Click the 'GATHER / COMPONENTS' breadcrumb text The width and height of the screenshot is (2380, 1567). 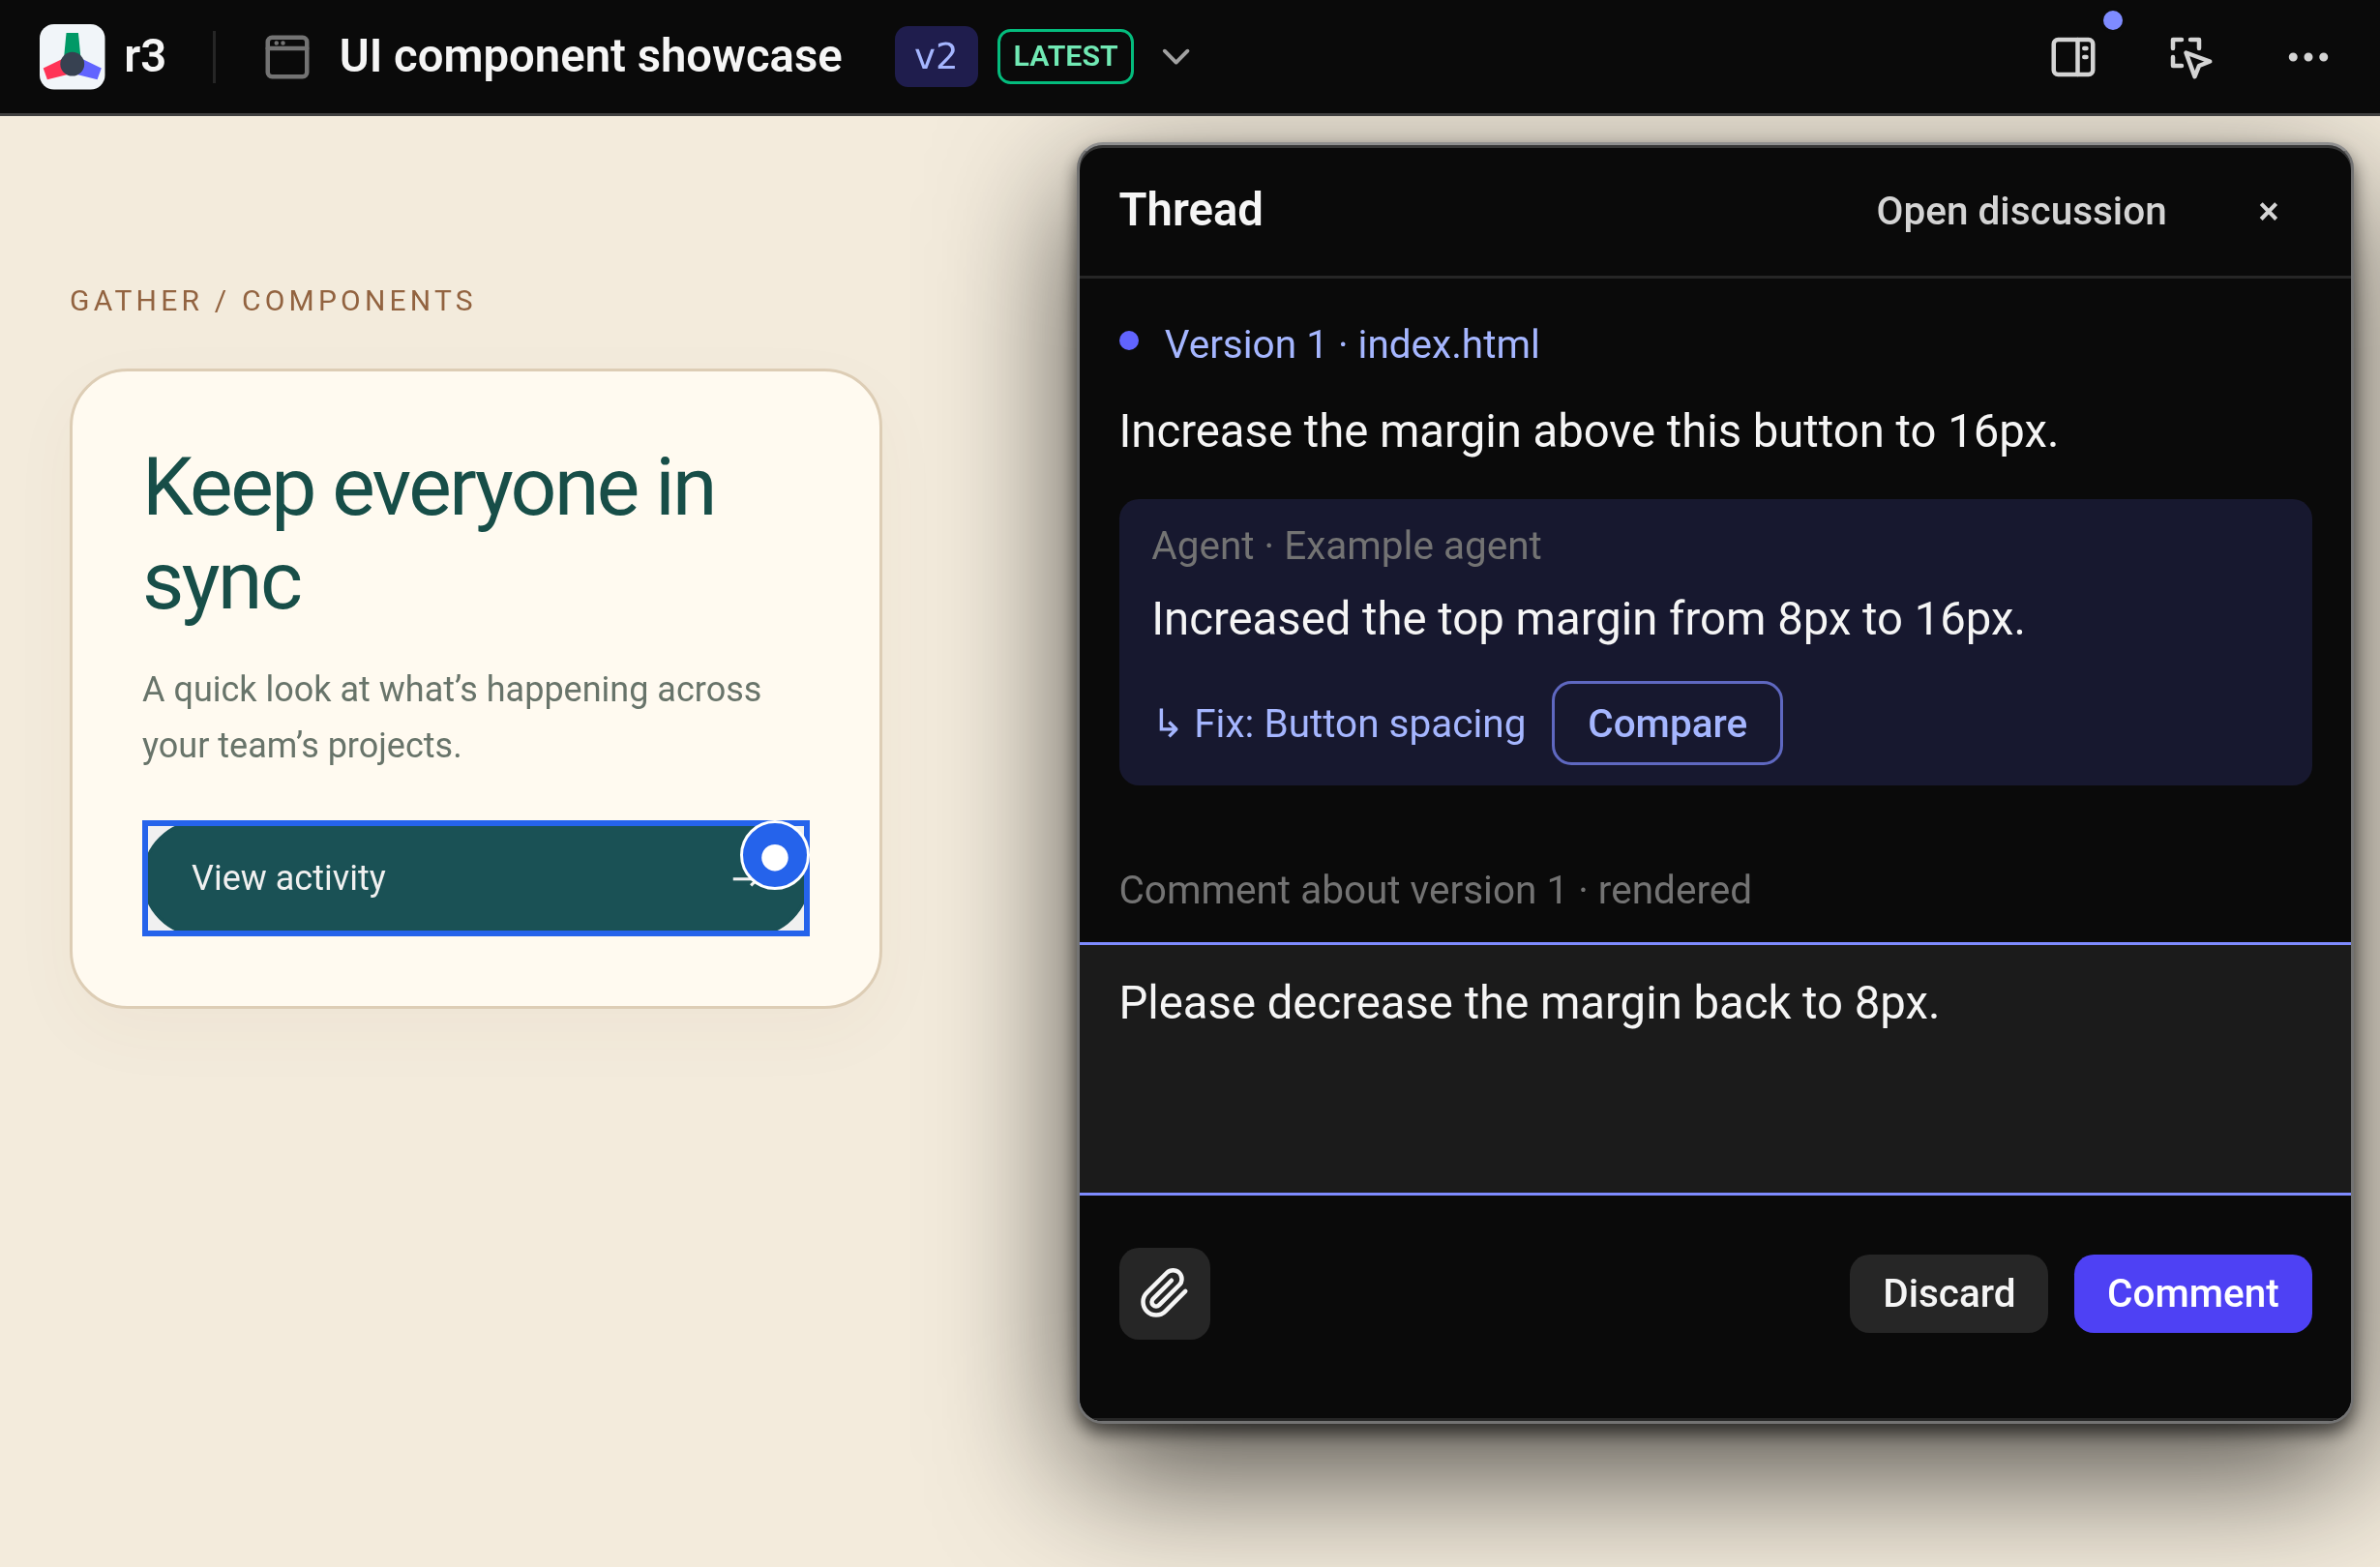272,301
